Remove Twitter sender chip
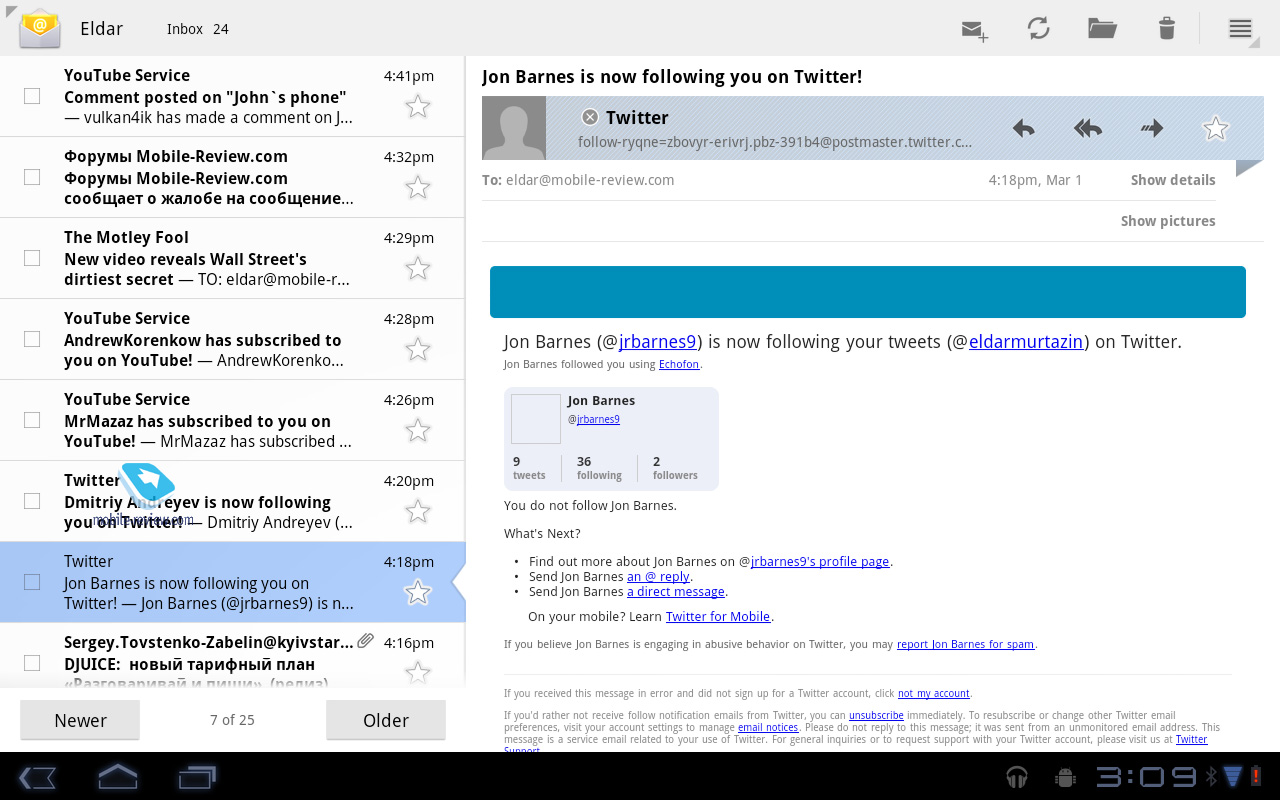Viewport: 1280px width, 800px height. [x=590, y=117]
